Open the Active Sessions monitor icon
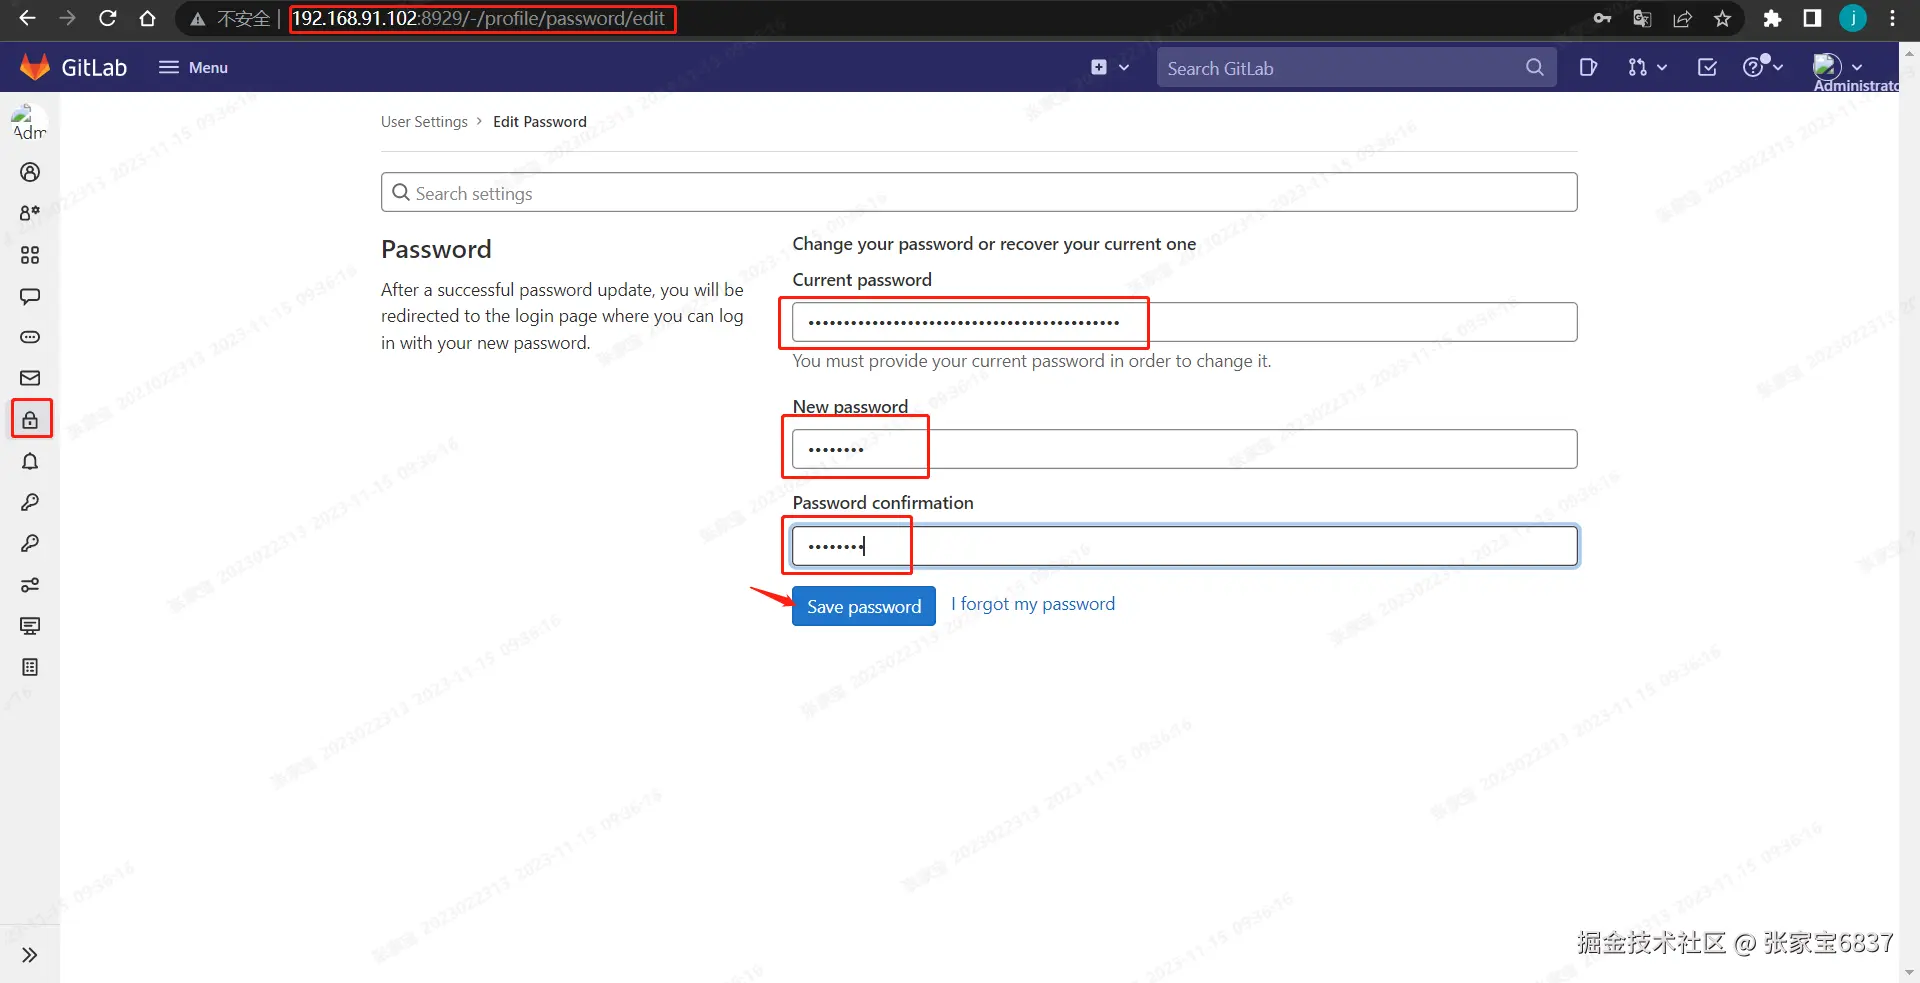1920x983 pixels. (x=30, y=626)
